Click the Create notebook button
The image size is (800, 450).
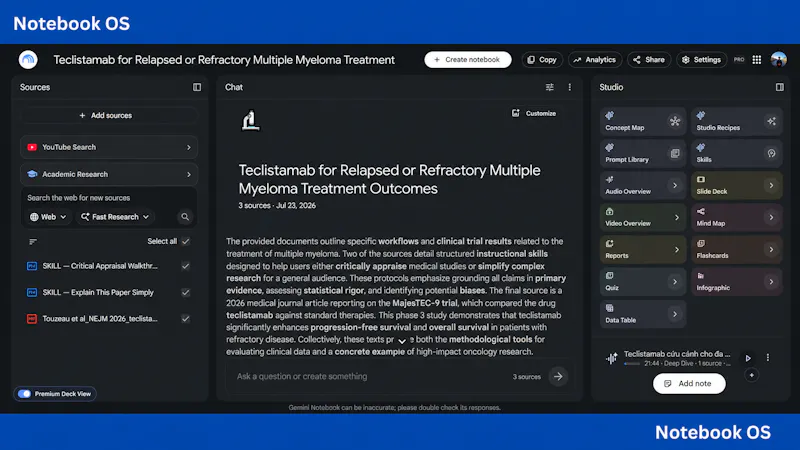467,60
